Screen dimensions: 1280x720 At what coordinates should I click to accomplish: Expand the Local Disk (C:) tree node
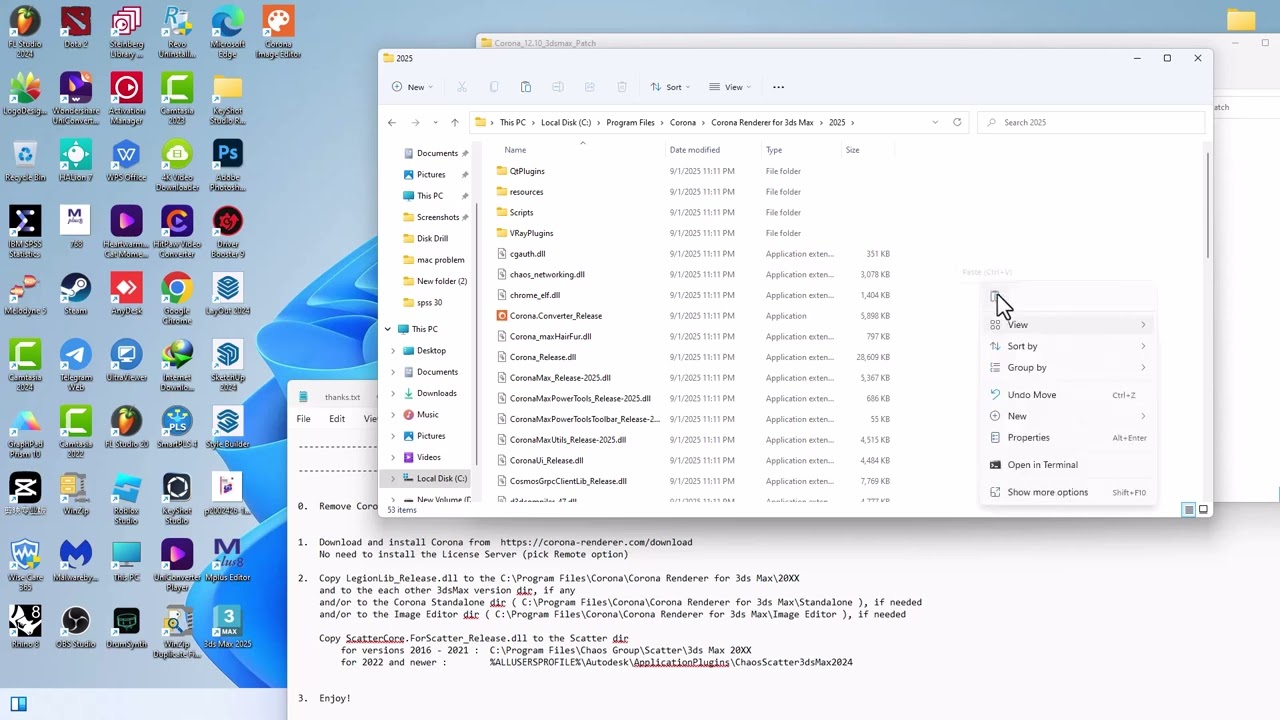(x=393, y=478)
